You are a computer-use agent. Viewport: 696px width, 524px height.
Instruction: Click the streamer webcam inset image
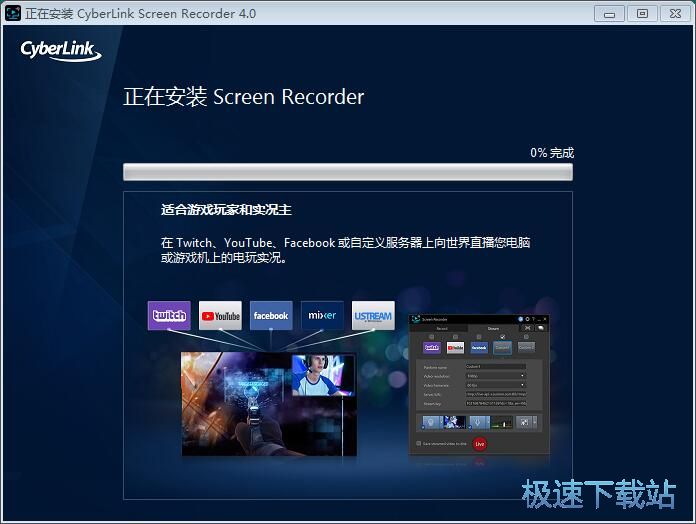tap(323, 375)
